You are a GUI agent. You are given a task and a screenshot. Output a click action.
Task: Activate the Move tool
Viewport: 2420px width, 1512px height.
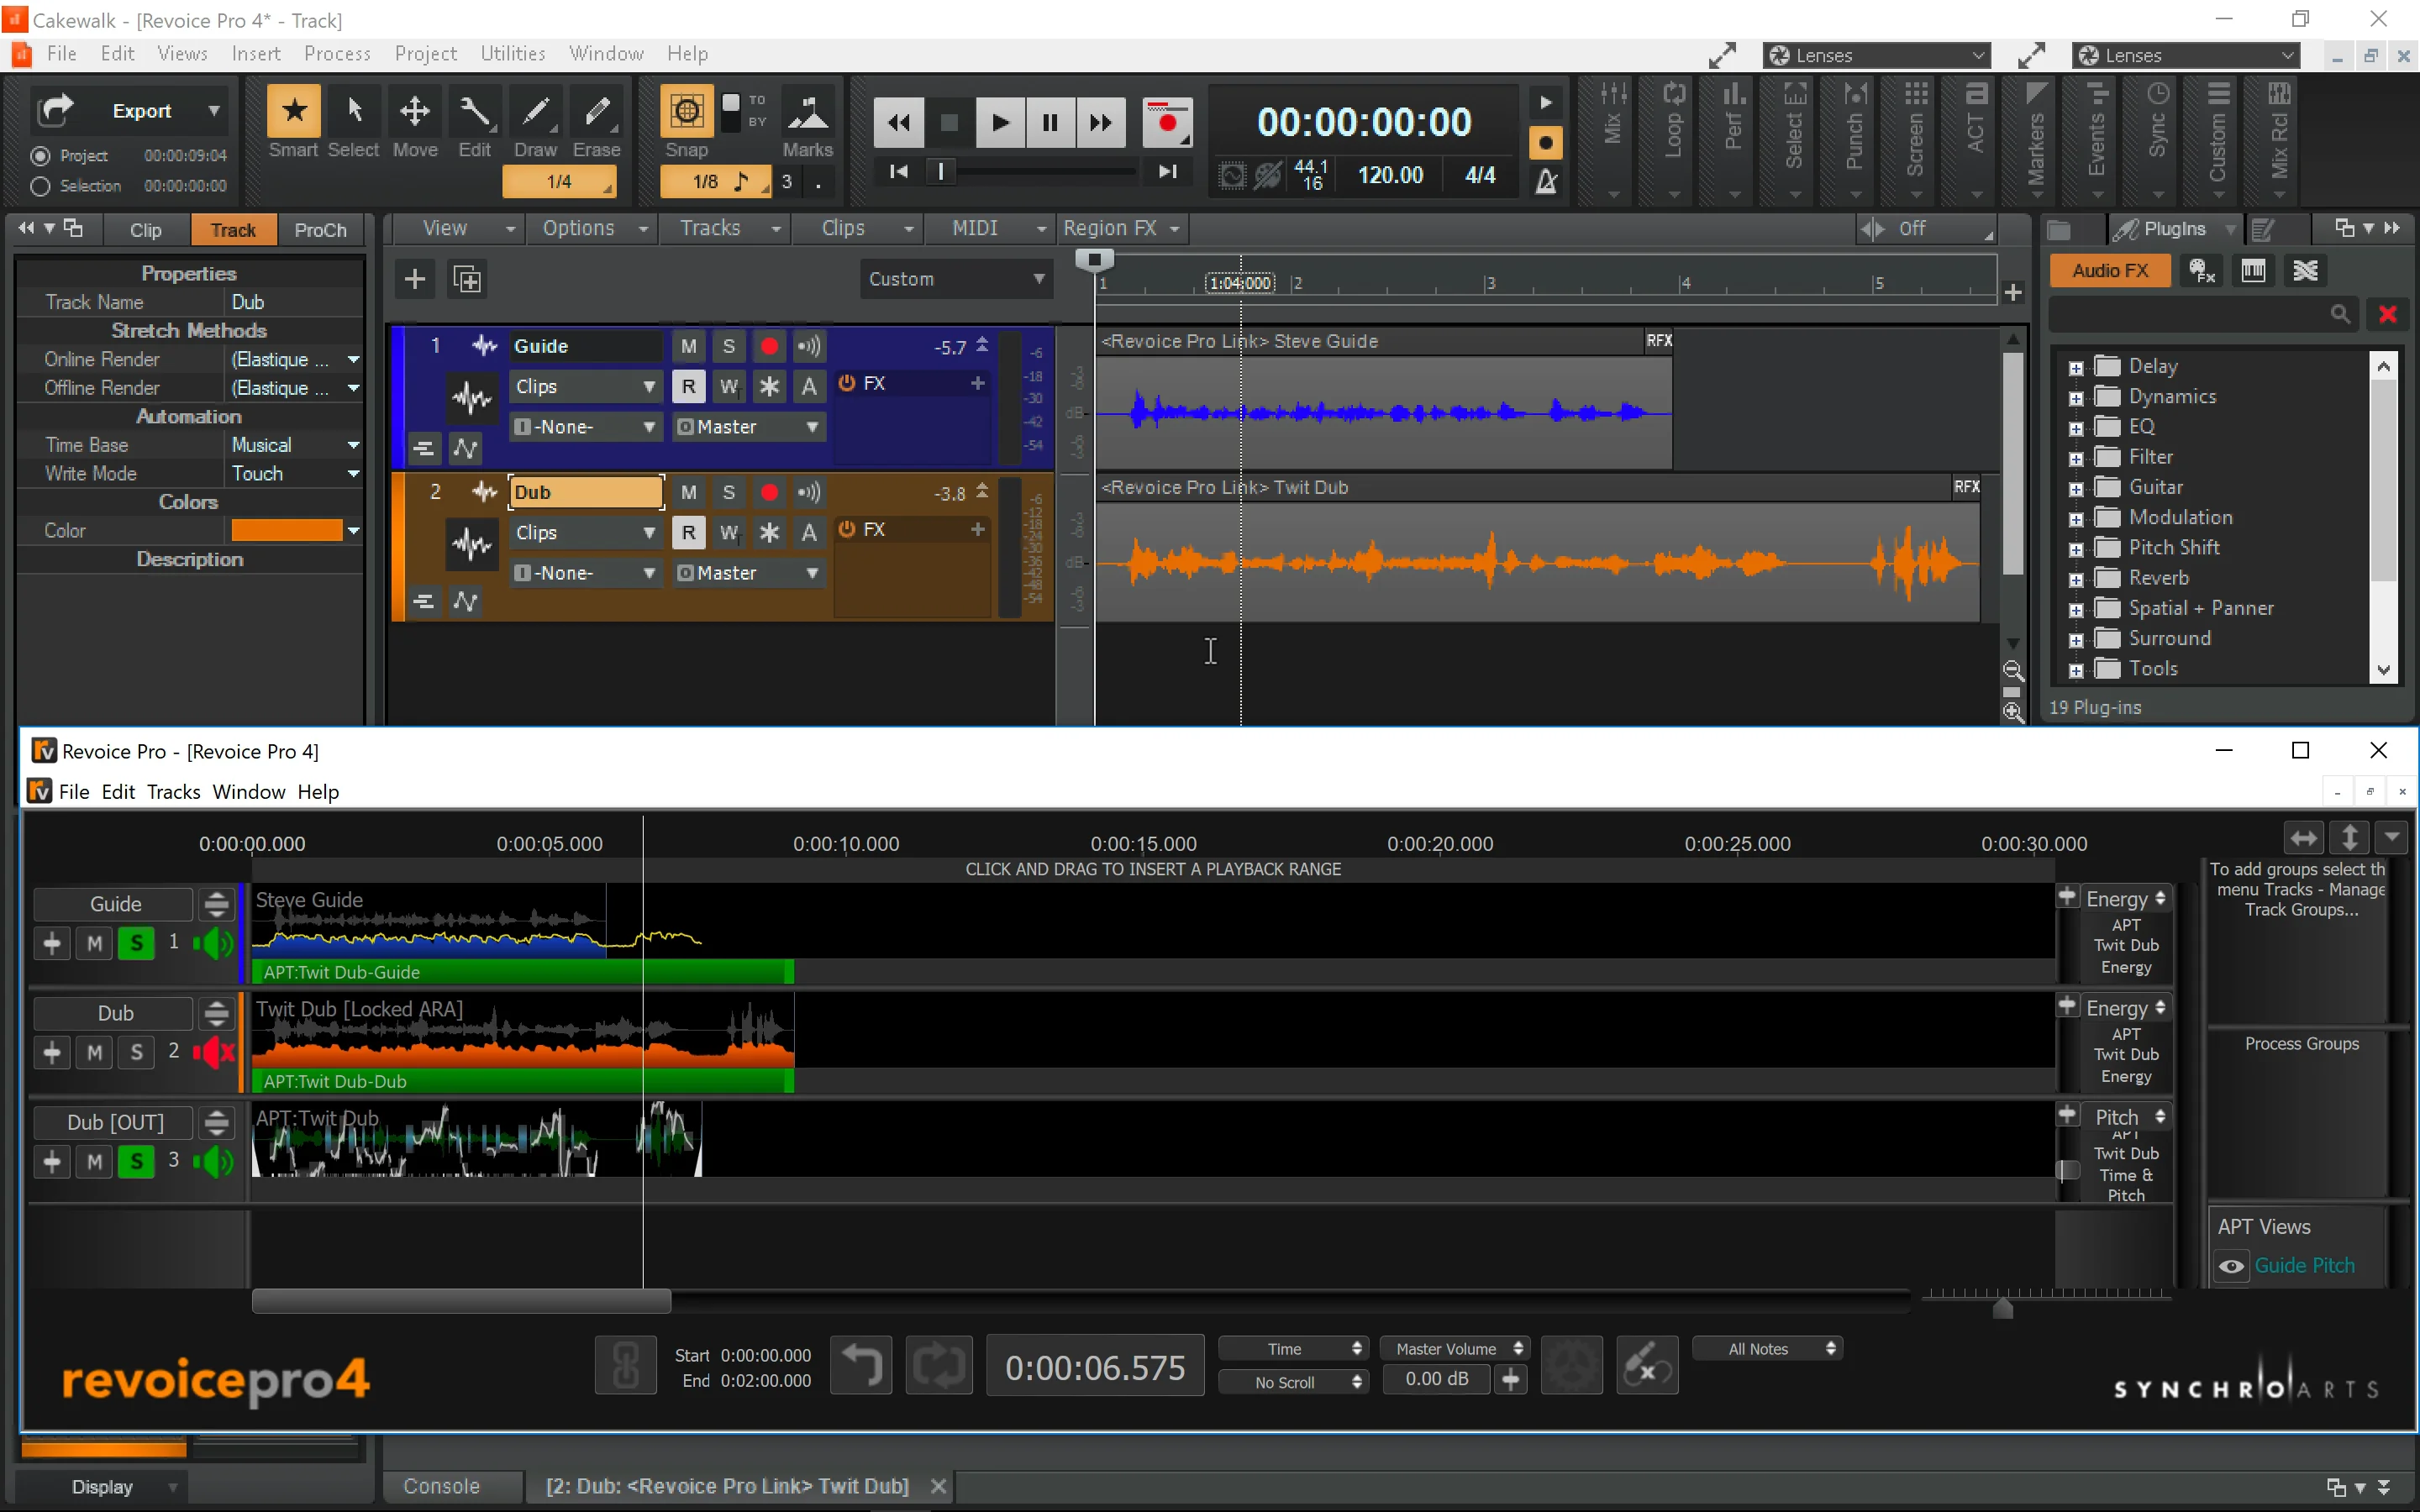414,112
